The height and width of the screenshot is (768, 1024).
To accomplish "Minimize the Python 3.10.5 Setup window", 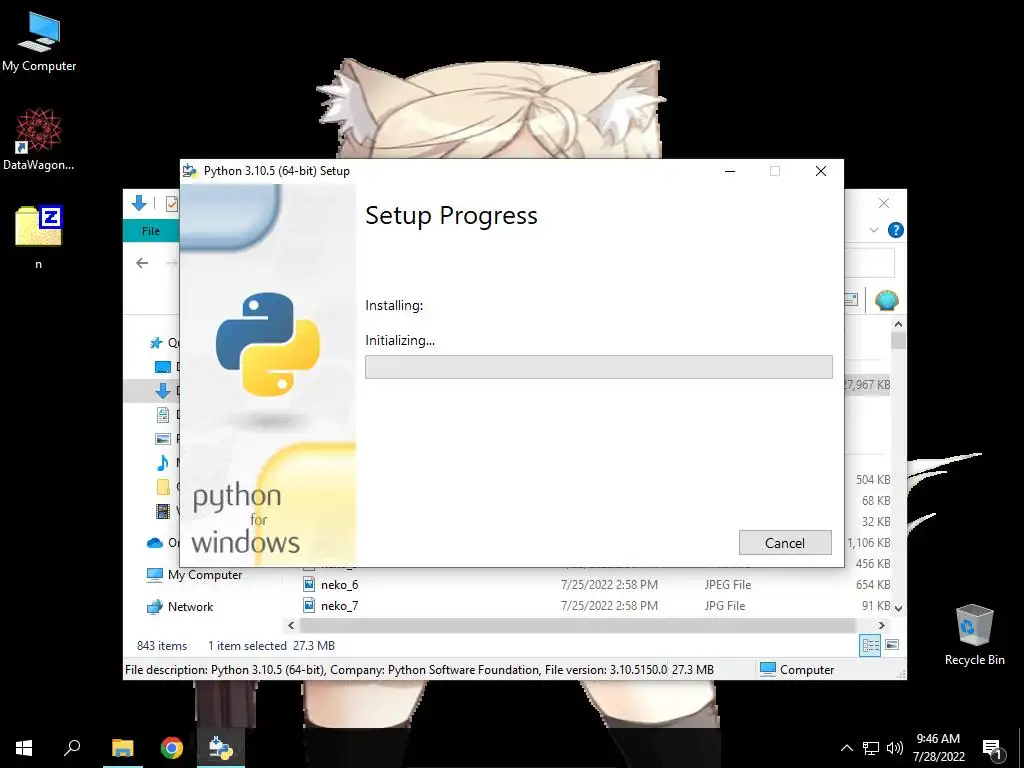I will [730, 171].
